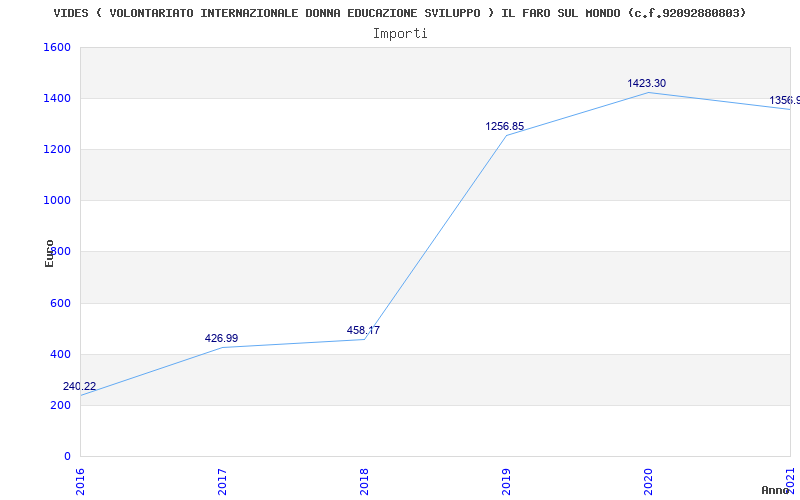This screenshot has height=500, width=800.
Task: Select the 458.17 value label
Action: [363, 330]
